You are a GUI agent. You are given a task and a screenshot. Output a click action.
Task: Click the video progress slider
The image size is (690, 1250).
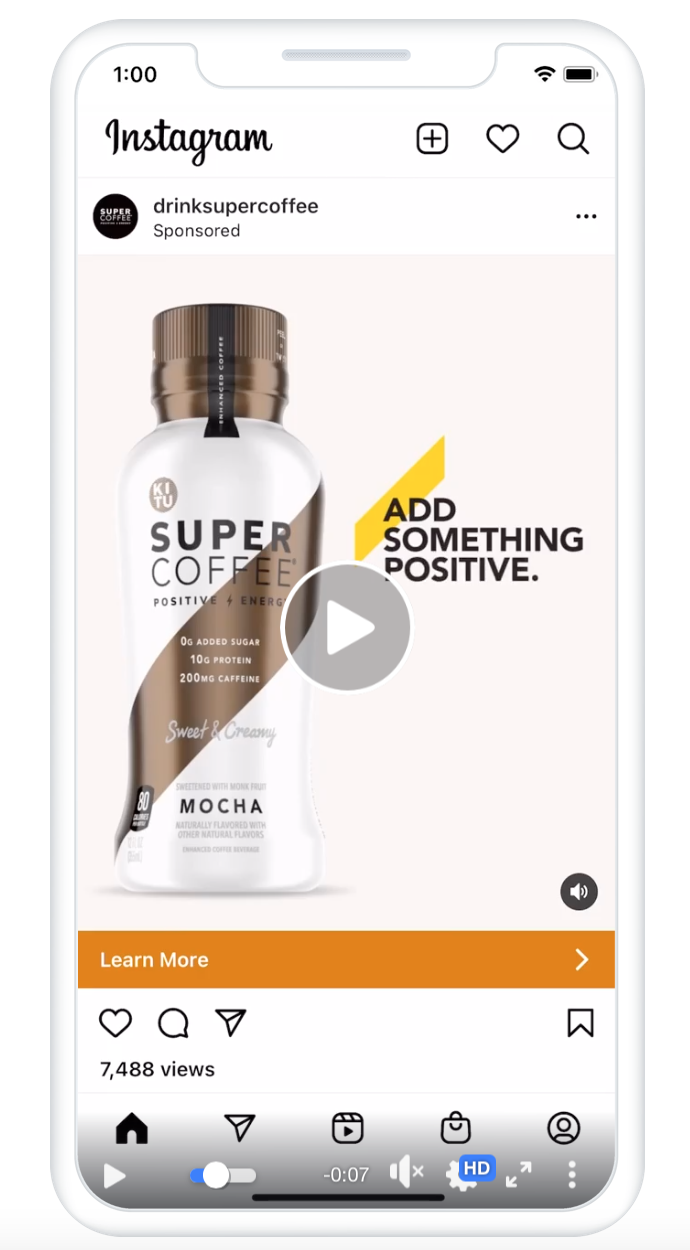[x=223, y=1175]
